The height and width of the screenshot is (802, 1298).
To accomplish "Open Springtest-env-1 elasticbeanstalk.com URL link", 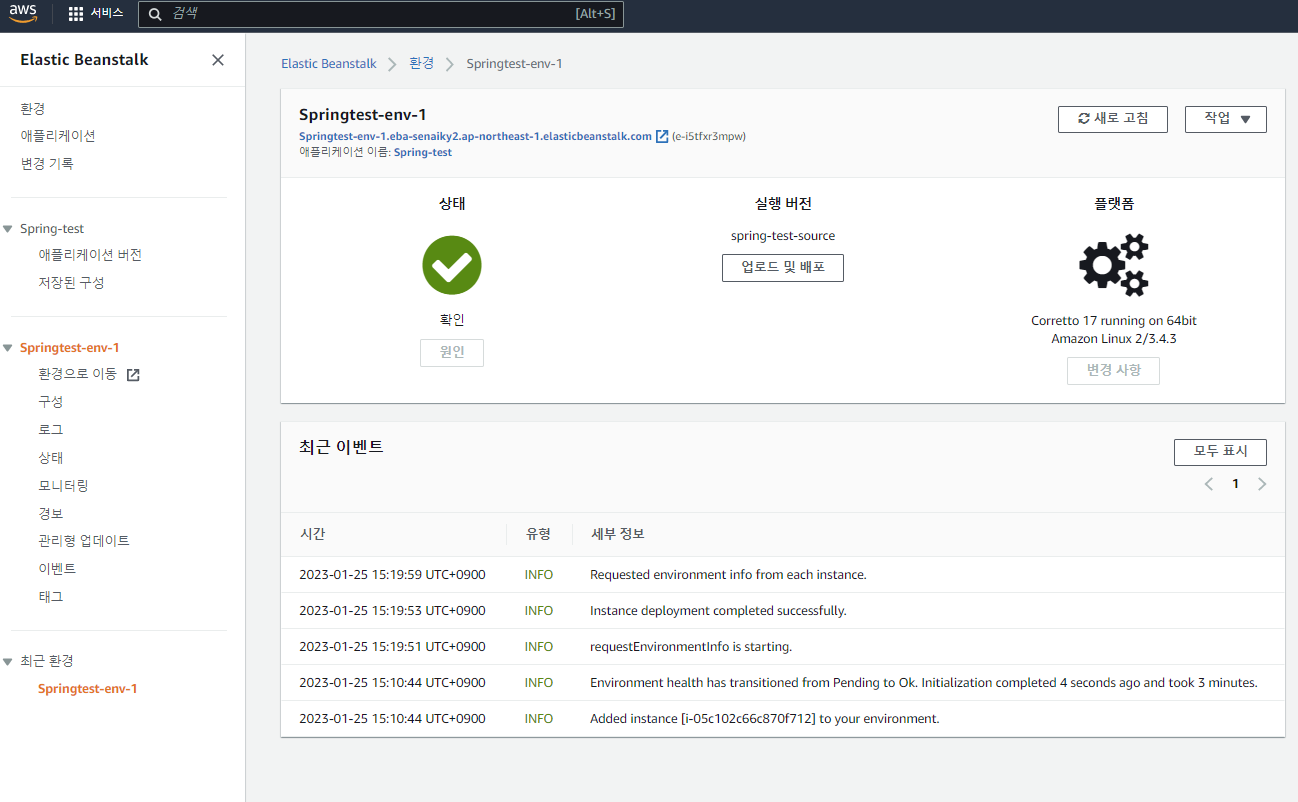I will 475,136.
